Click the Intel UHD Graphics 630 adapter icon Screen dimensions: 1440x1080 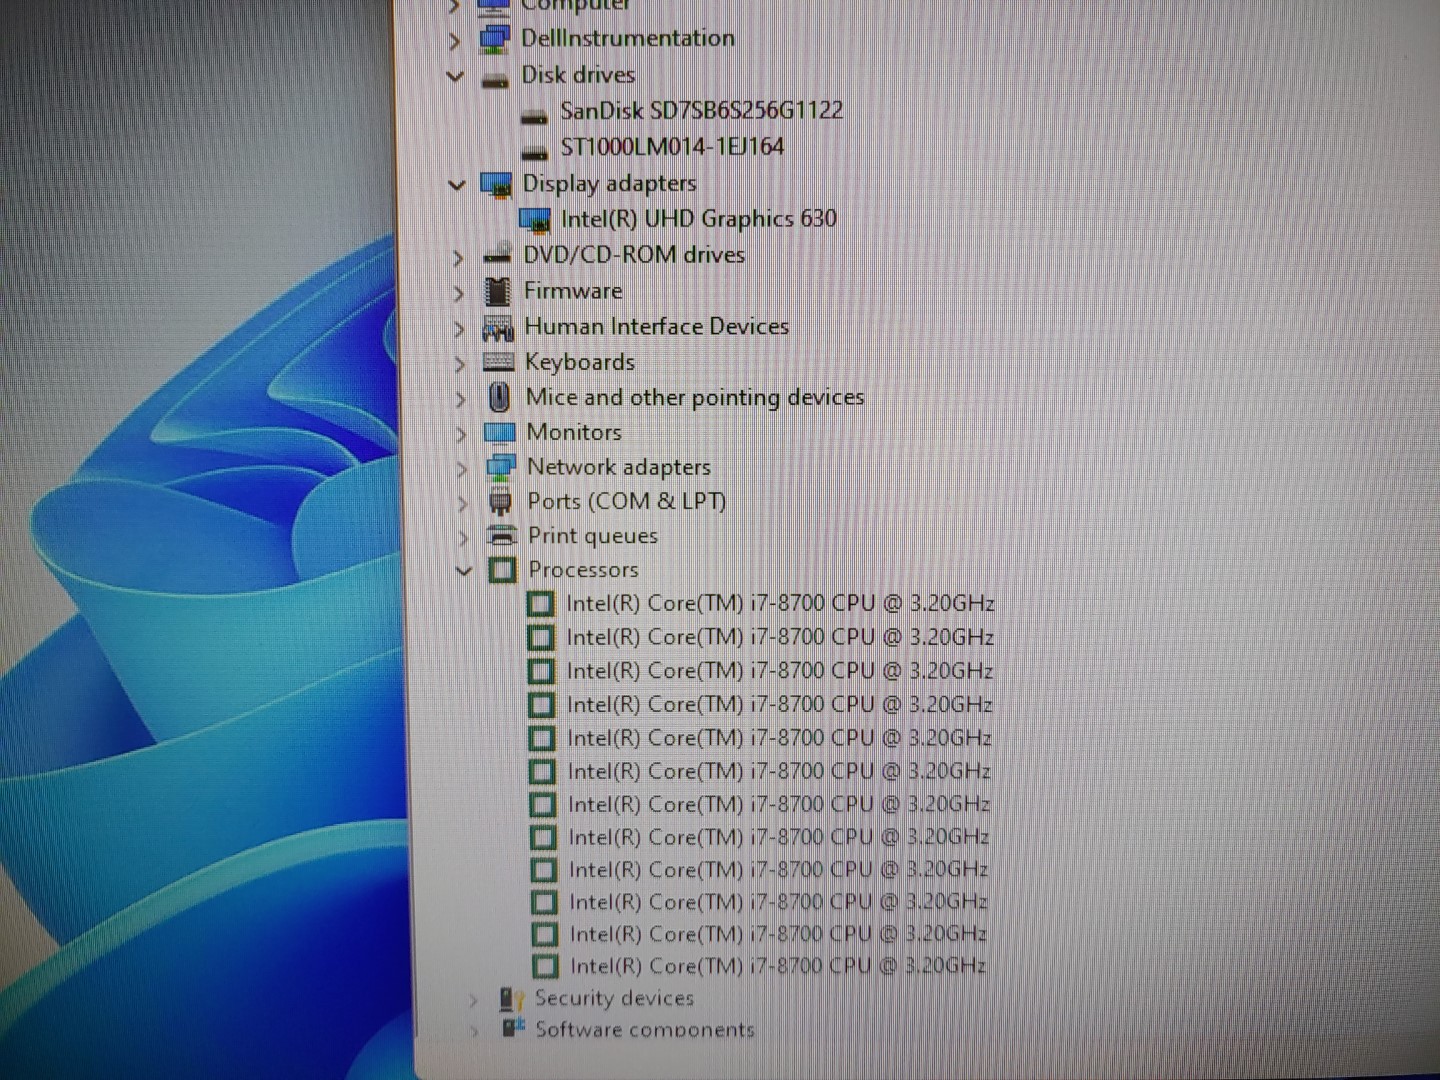535,219
